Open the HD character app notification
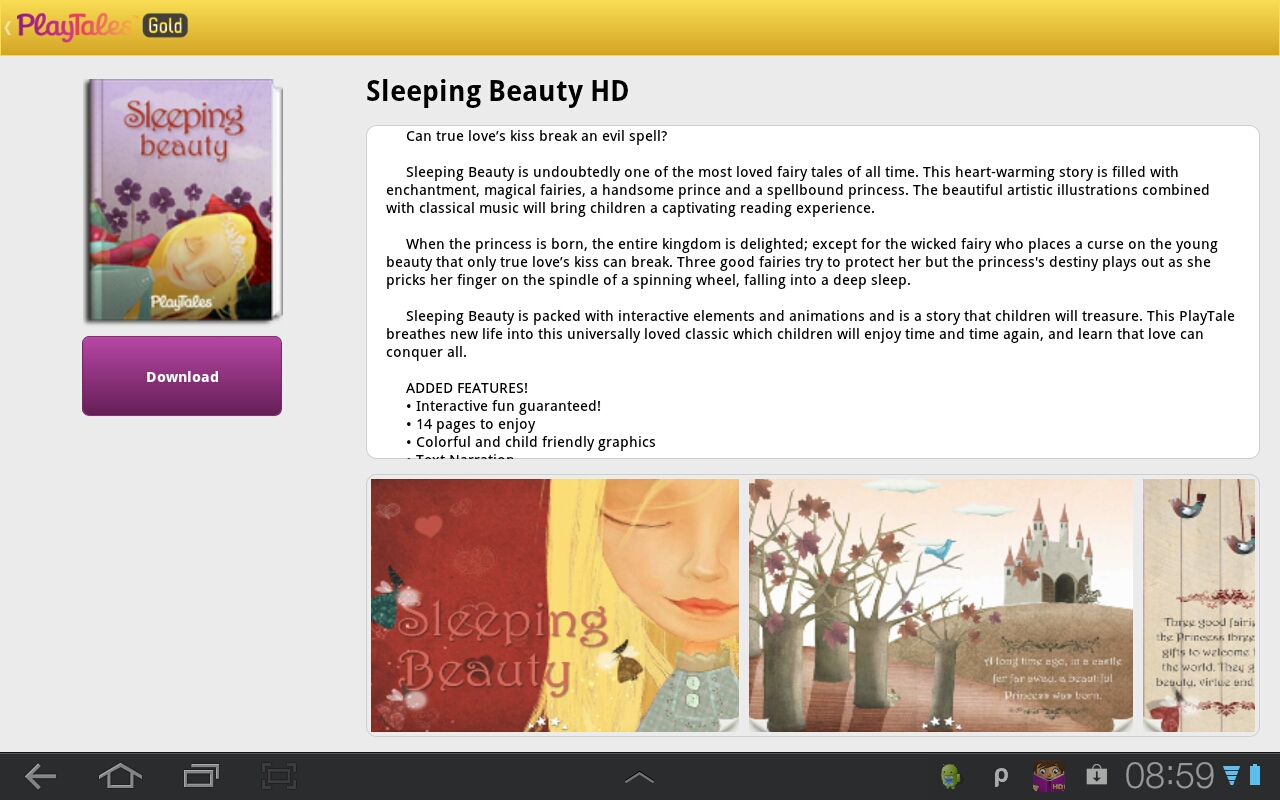Image resolution: width=1280 pixels, height=800 pixels. (x=1049, y=776)
